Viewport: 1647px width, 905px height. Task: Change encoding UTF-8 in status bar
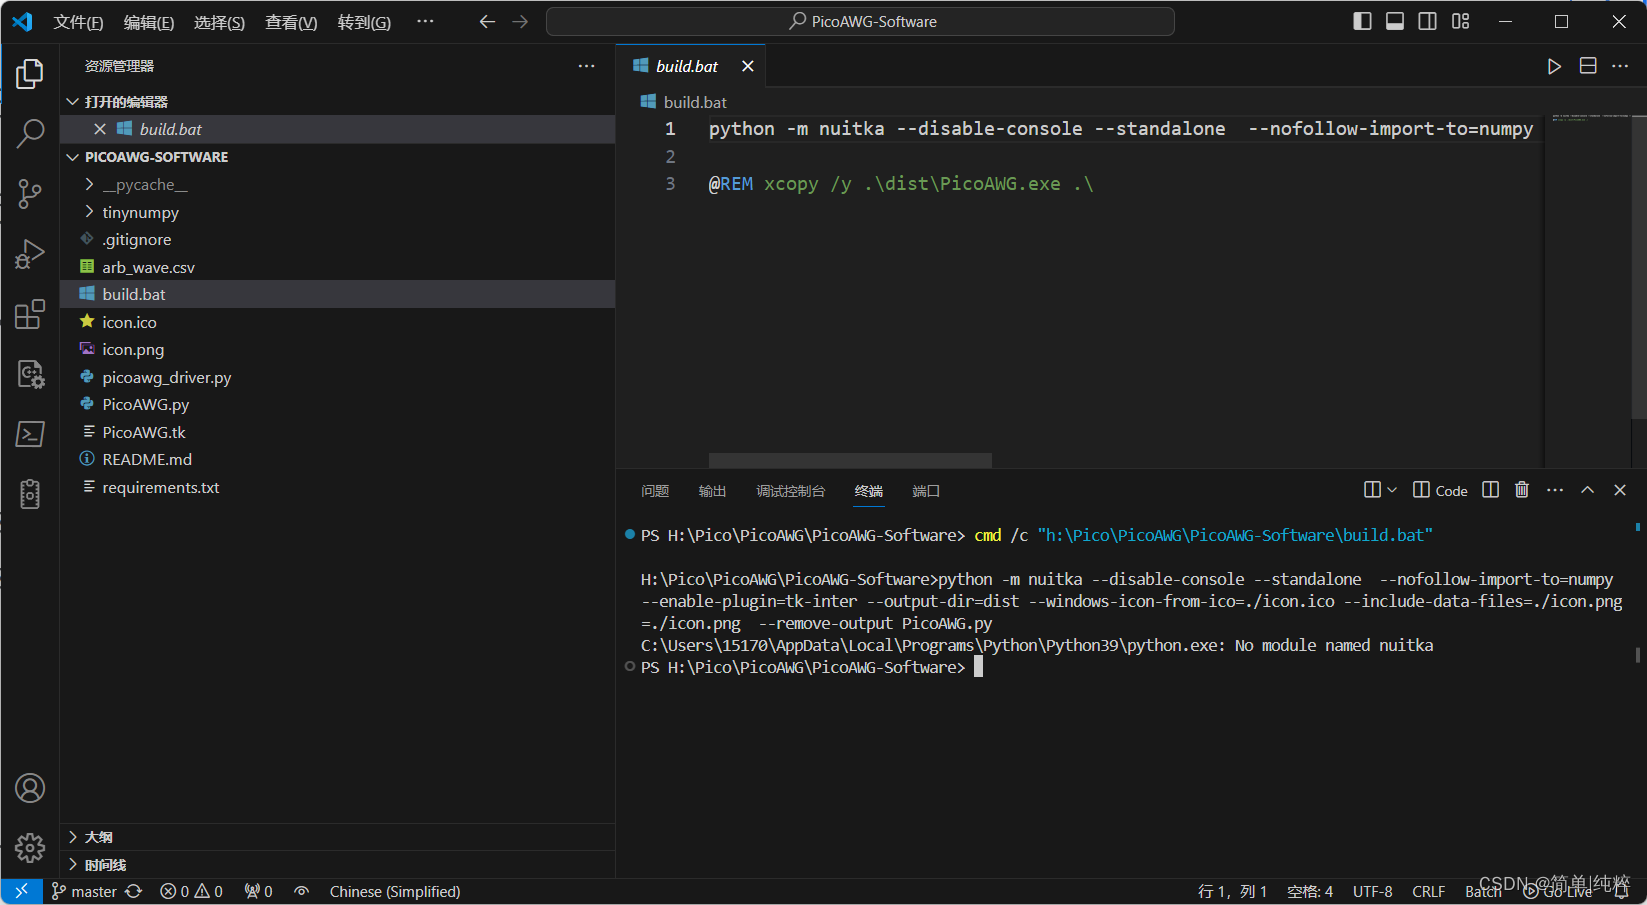(x=1372, y=891)
